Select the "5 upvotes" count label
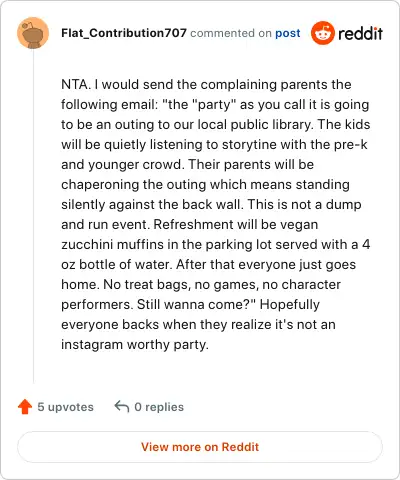This screenshot has width=400, height=480. point(65,407)
